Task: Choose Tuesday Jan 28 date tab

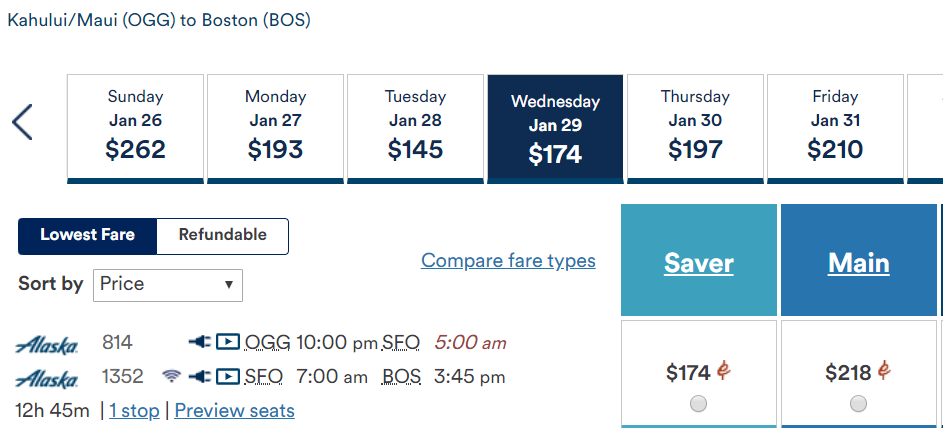Action: 416,129
